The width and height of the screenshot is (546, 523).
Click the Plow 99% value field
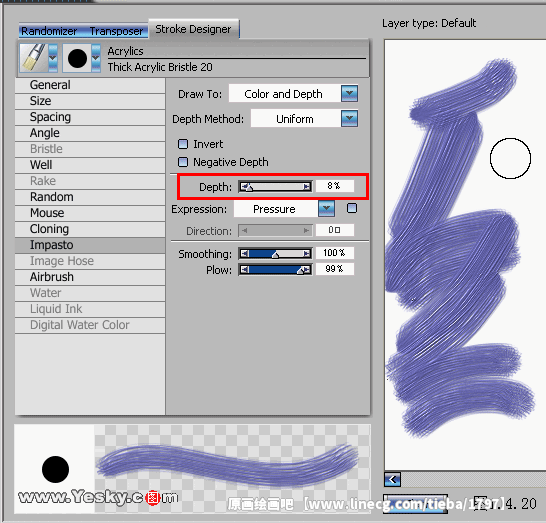click(335, 269)
